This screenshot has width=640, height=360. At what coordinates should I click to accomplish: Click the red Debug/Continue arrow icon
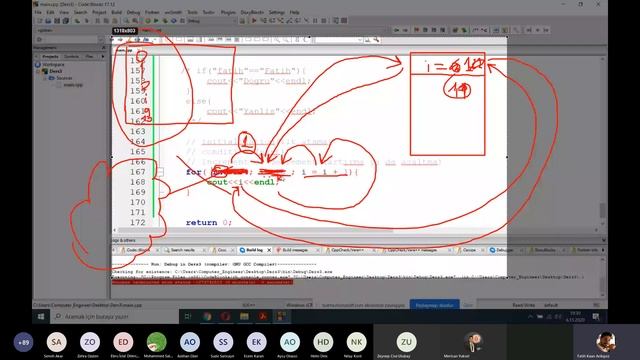(254, 20)
